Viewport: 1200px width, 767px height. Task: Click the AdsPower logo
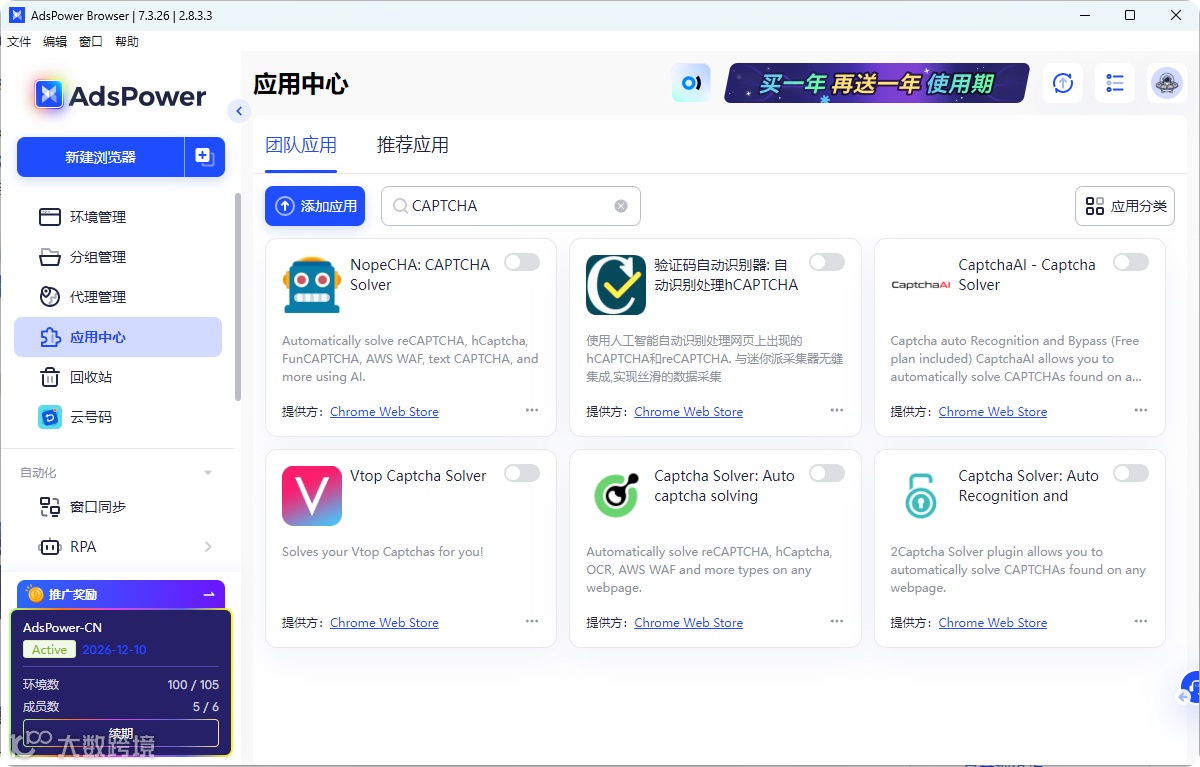(120, 95)
